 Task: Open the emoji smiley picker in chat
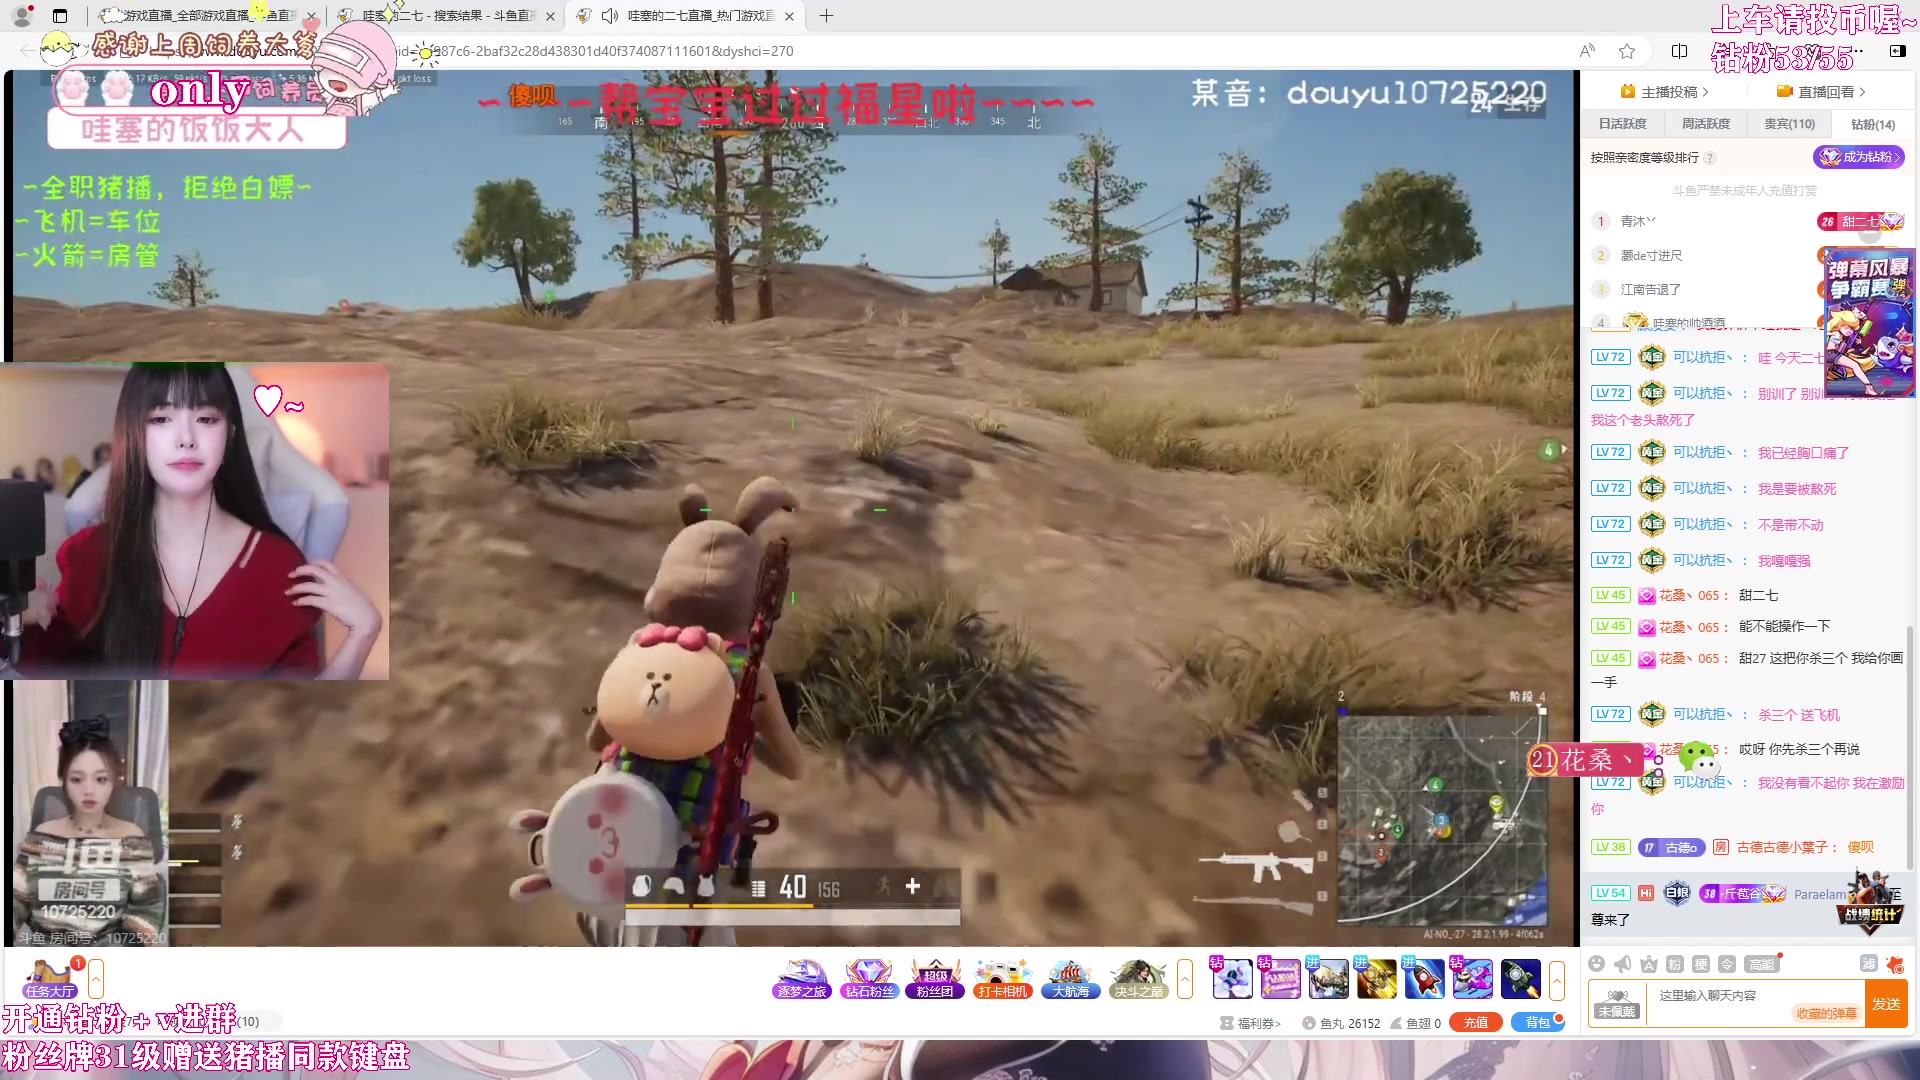[1597, 964]
